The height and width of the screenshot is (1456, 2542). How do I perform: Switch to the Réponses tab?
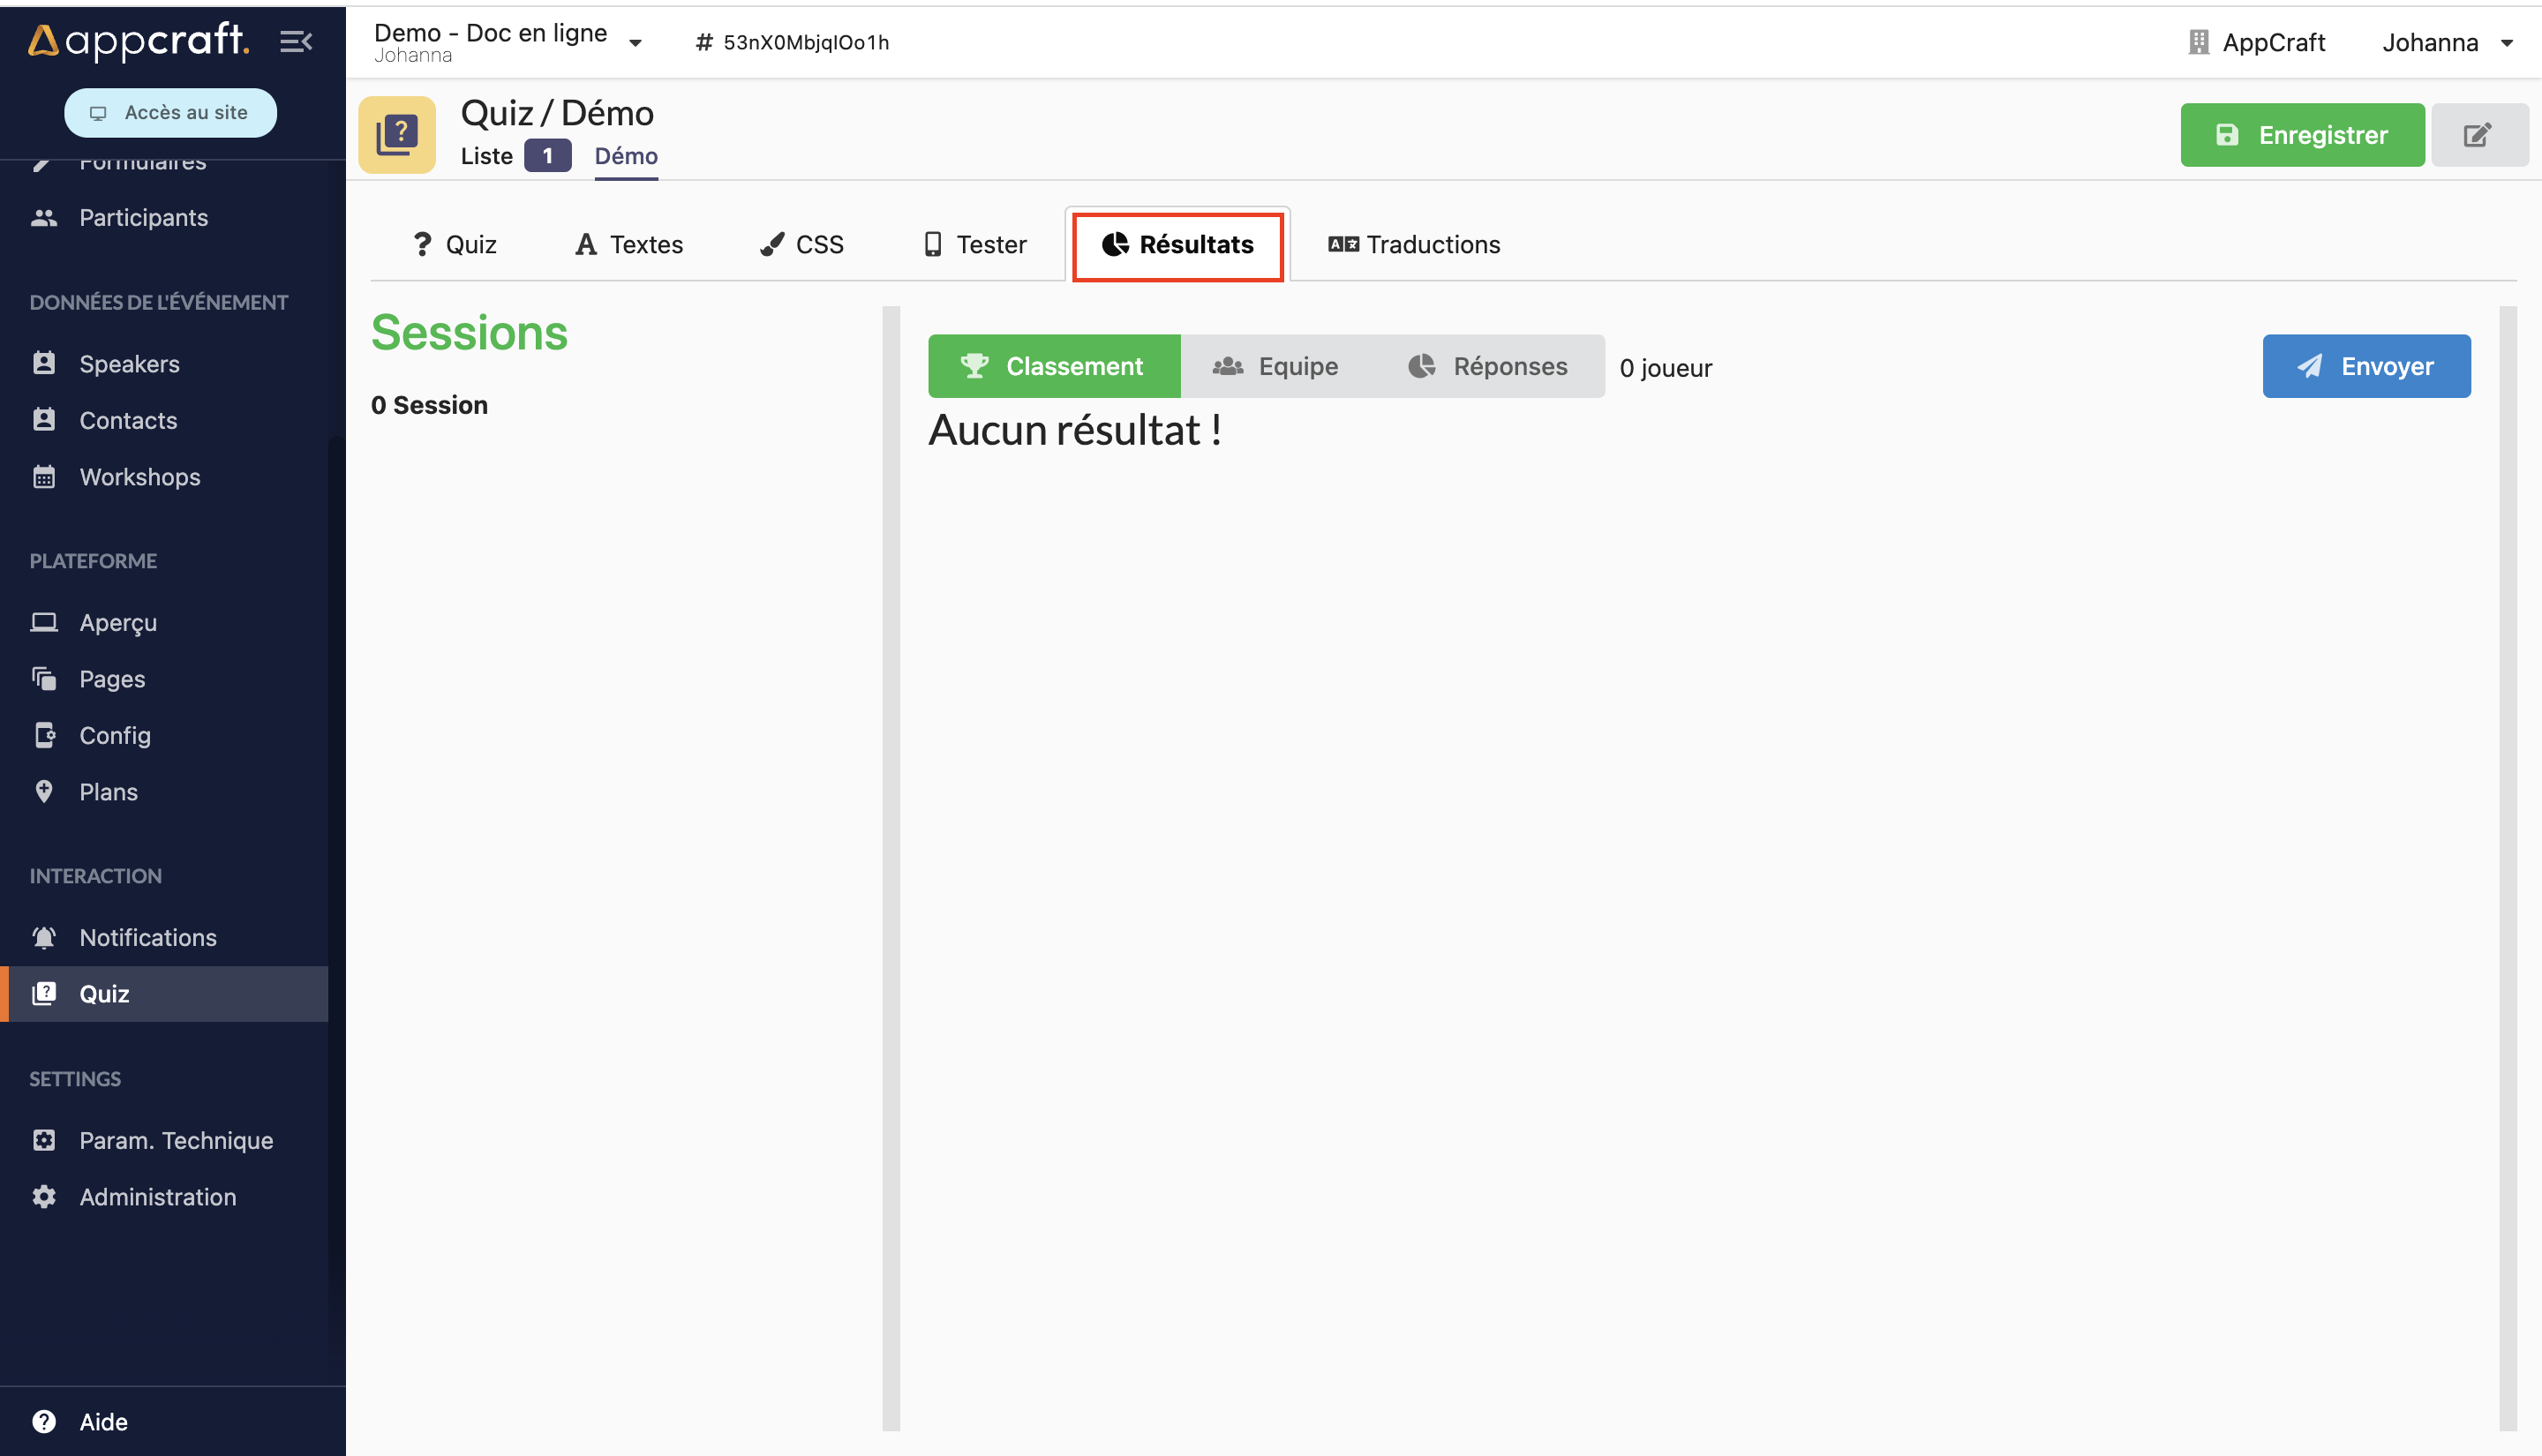tap(1487, 364)
